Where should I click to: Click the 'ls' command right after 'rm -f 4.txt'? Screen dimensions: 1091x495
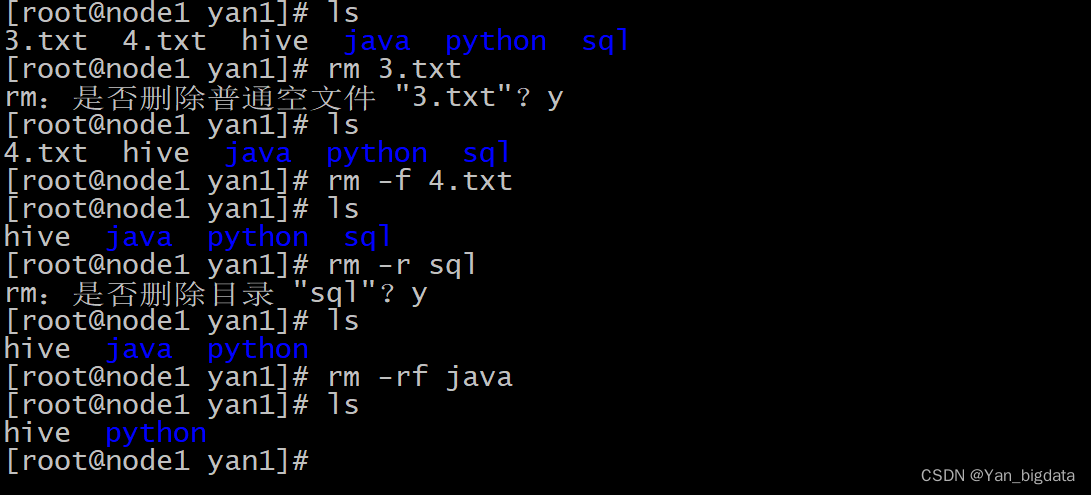coord(343,209)
